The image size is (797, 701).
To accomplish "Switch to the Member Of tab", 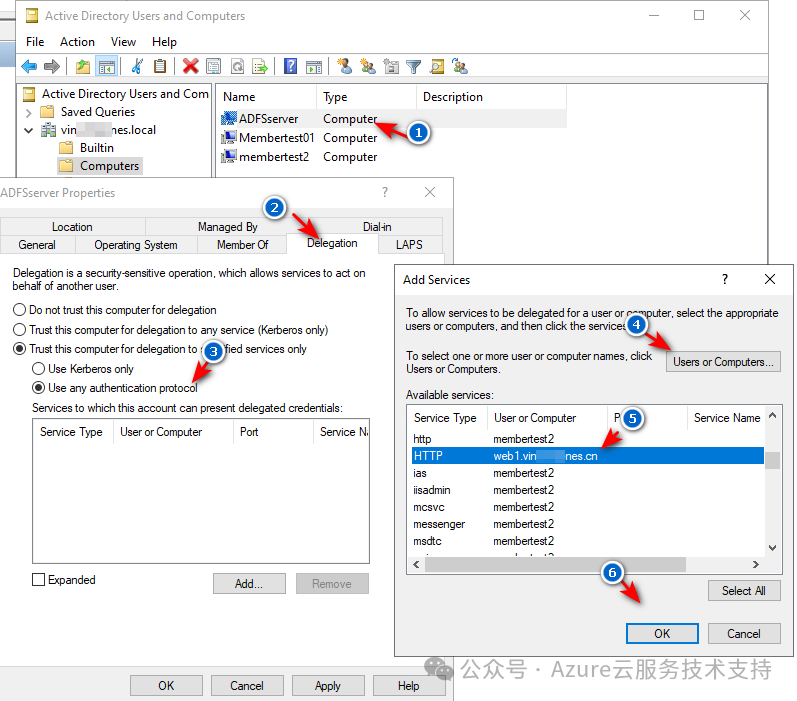I will point(242,245).
